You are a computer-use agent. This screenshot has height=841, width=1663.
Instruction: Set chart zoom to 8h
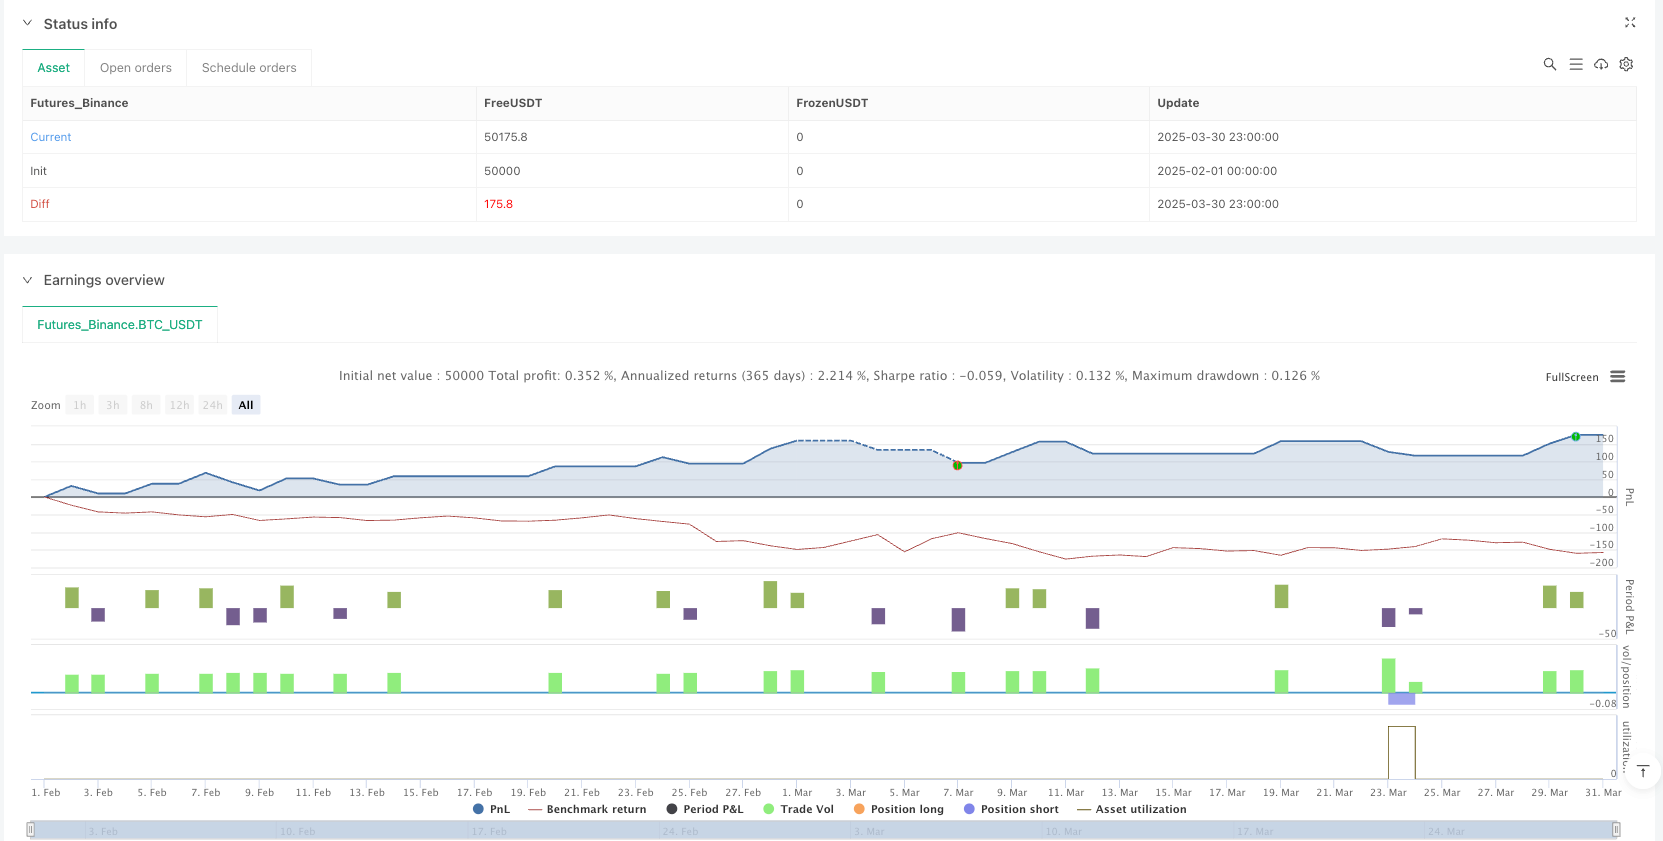pyautogui.click(x=146, y=405)
